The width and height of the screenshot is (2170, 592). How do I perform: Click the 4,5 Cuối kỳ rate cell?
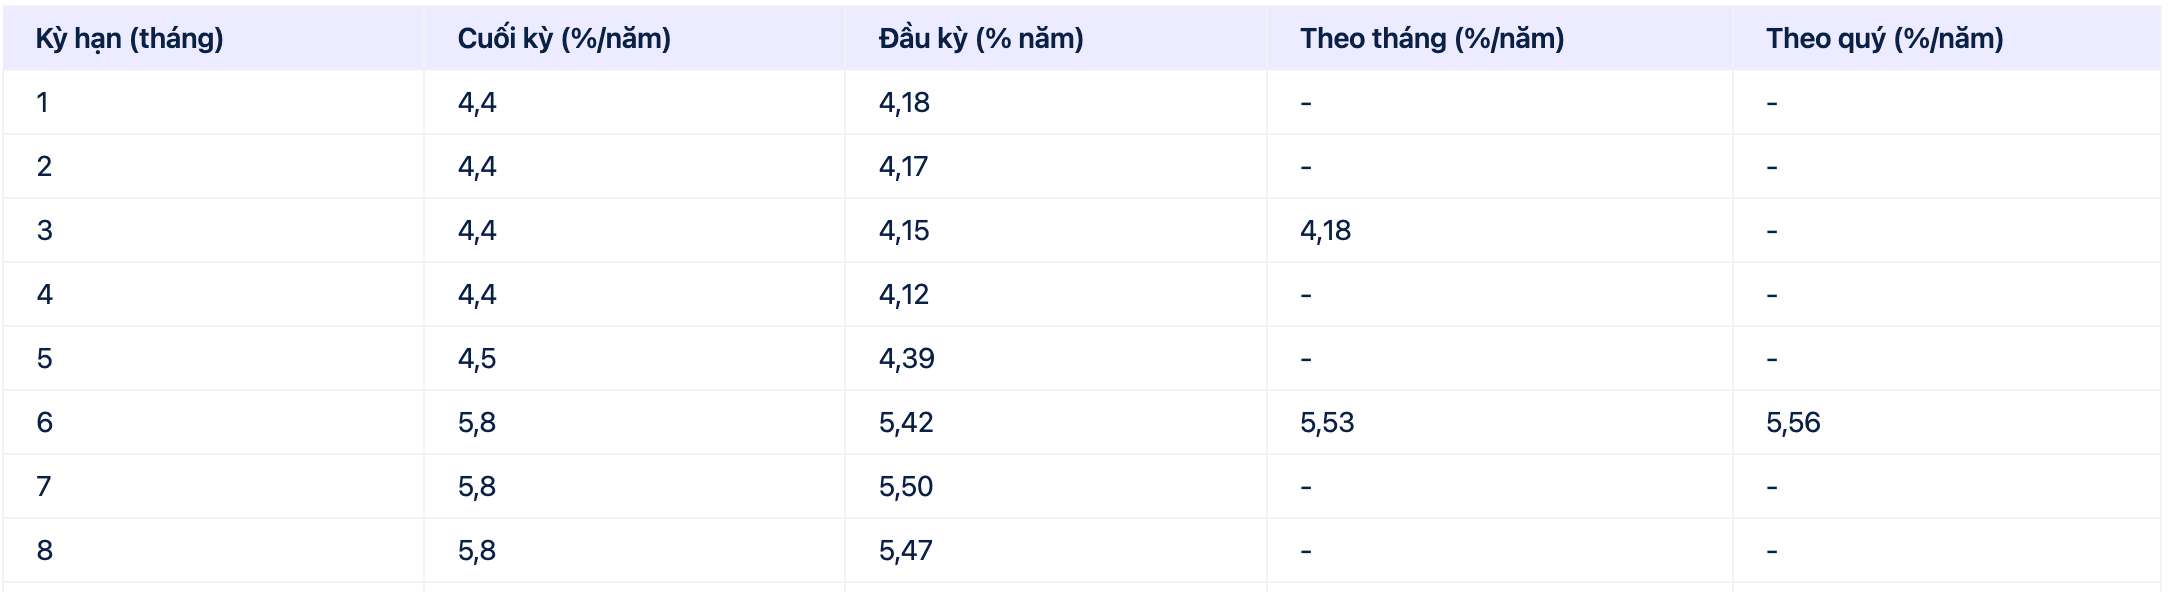pyautogui.click(x=477, y=359)
